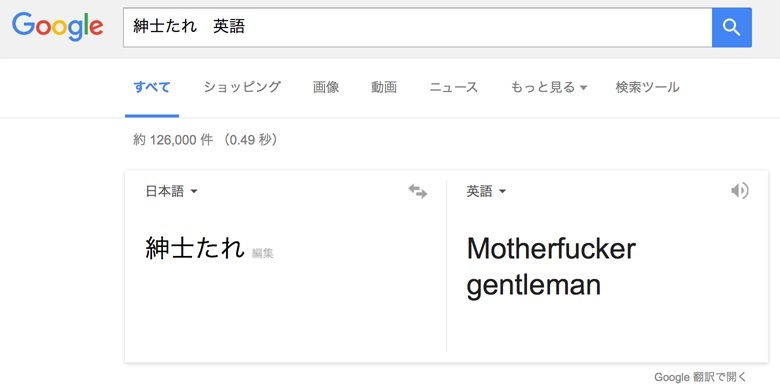This screenshot has height=390, width=780.
Task: Click into the search query field
Action: (x=417, y=27)
